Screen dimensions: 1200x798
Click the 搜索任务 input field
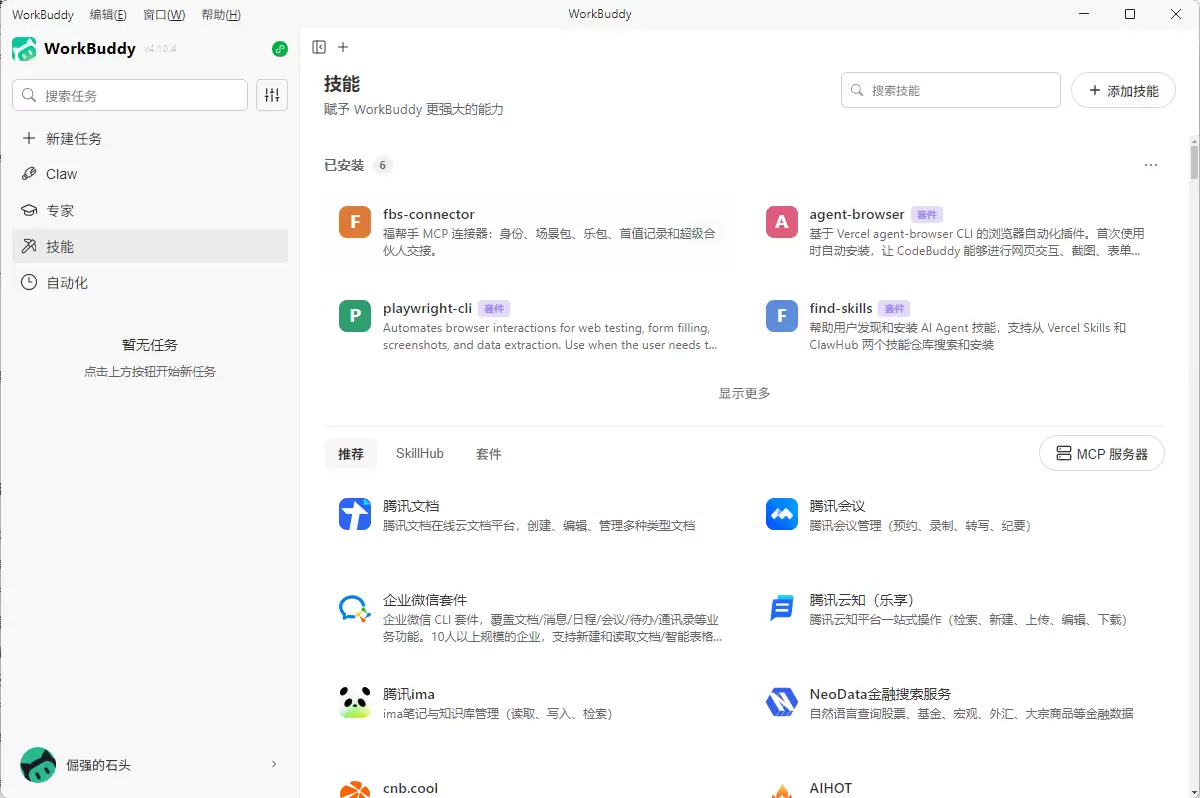click(x=130, y=95)
